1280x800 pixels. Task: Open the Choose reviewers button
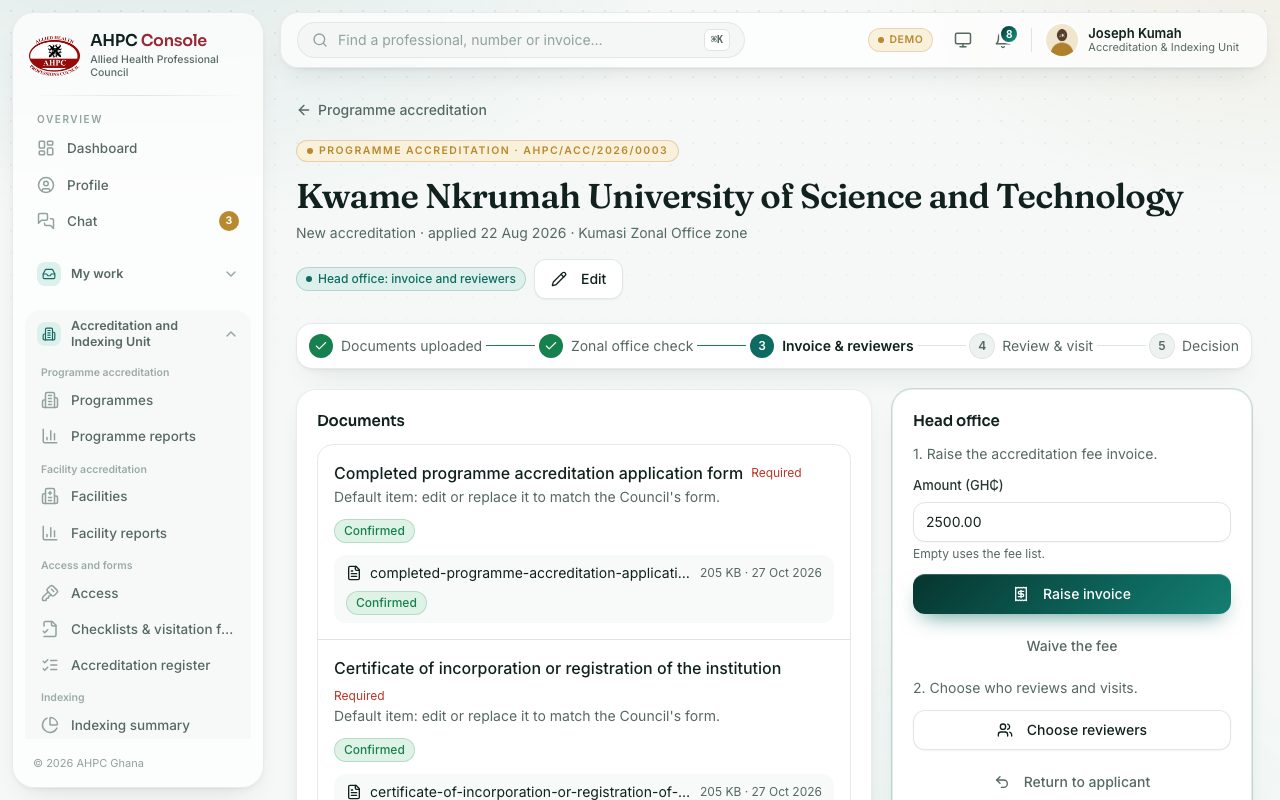point(1072,730)
